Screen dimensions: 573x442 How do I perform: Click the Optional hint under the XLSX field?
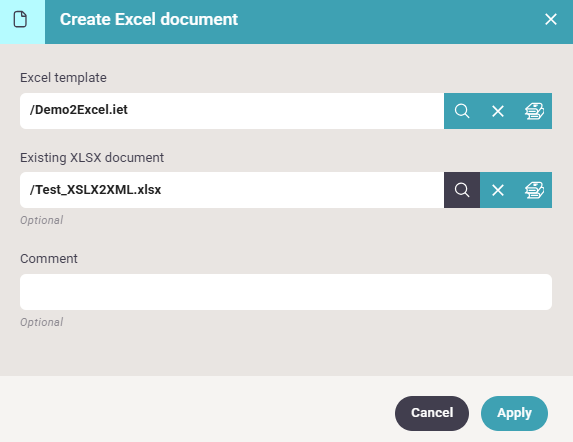tap(42, 220)
